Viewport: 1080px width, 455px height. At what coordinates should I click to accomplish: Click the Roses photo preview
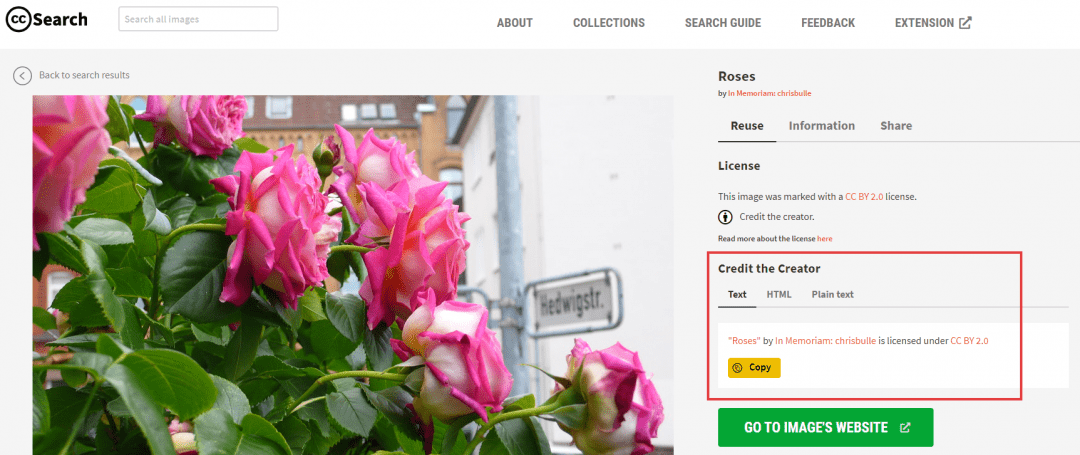point(350,275)
